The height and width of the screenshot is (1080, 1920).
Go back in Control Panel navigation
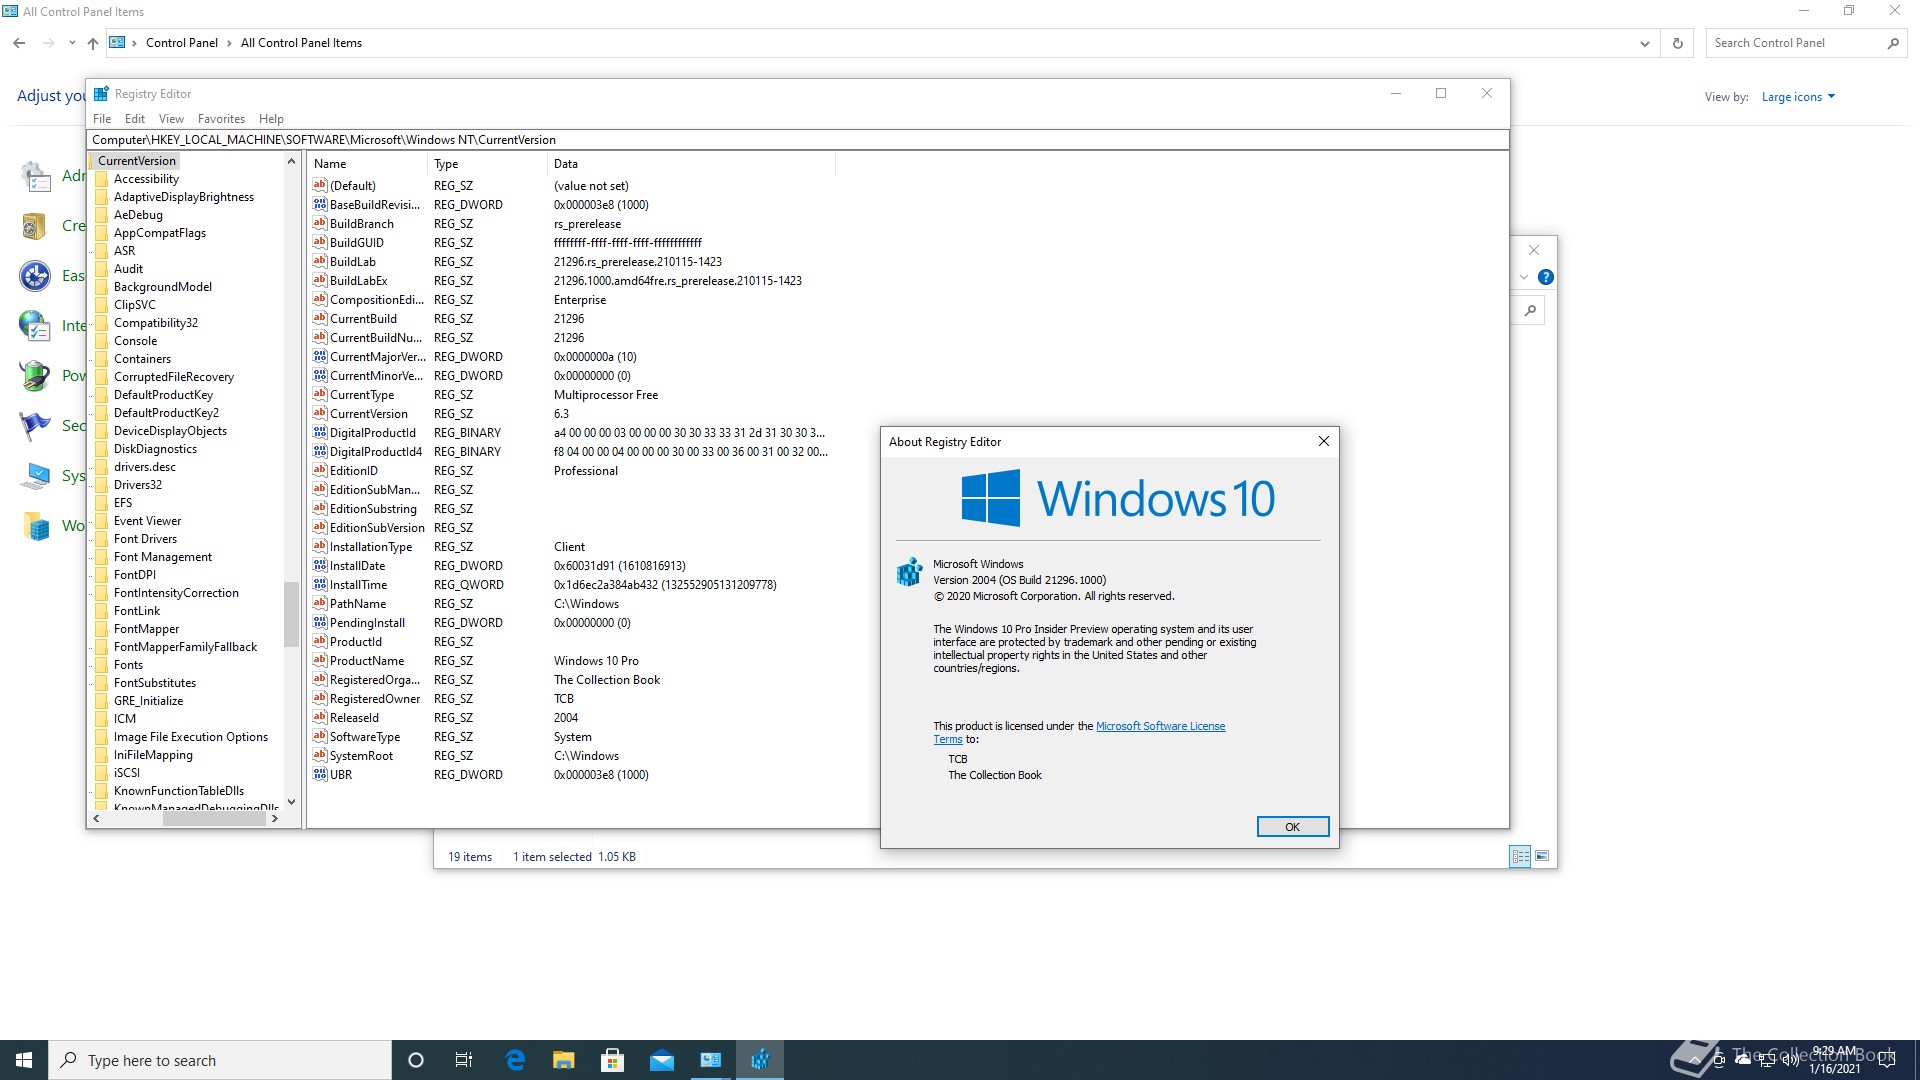click(x=19, y=43)
